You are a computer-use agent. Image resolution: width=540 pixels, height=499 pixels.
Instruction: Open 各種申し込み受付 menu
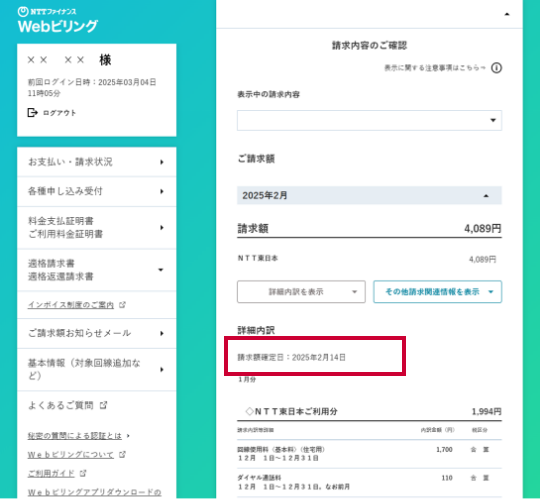pos(96,191)
